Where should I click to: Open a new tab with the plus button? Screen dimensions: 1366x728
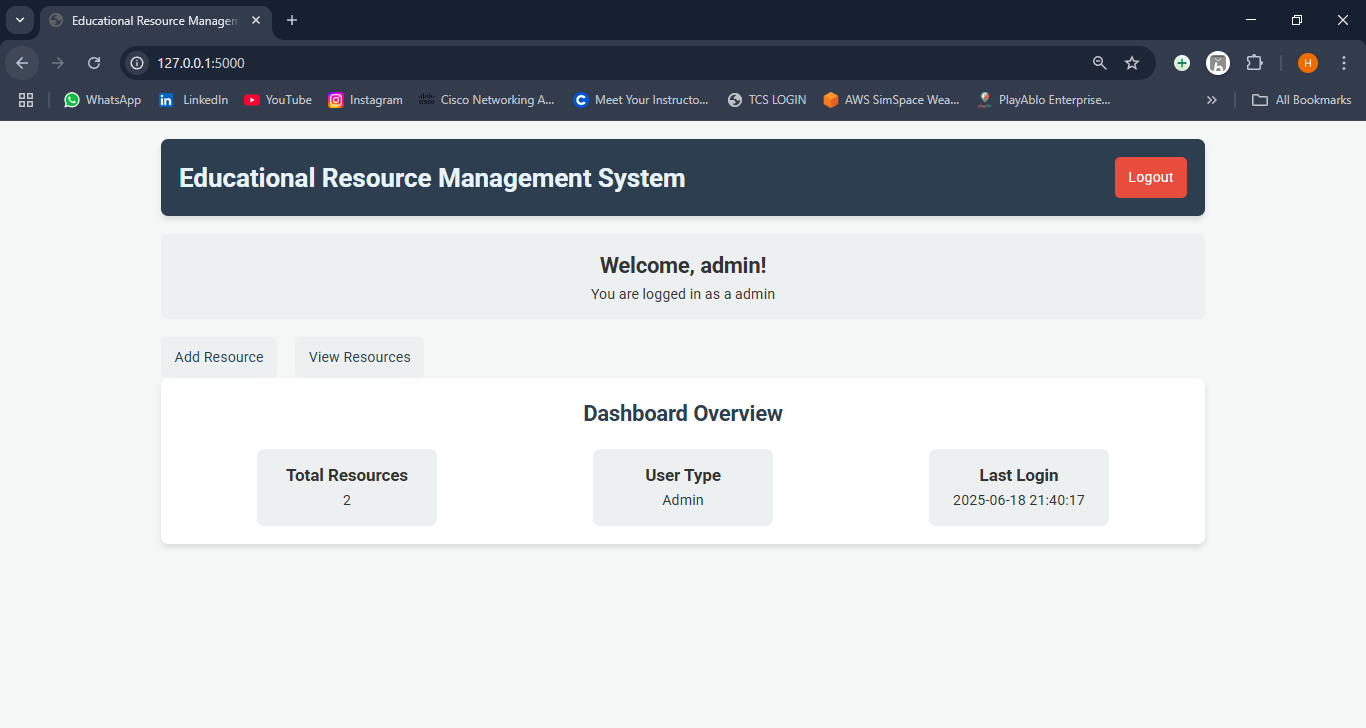pos(292,20)
